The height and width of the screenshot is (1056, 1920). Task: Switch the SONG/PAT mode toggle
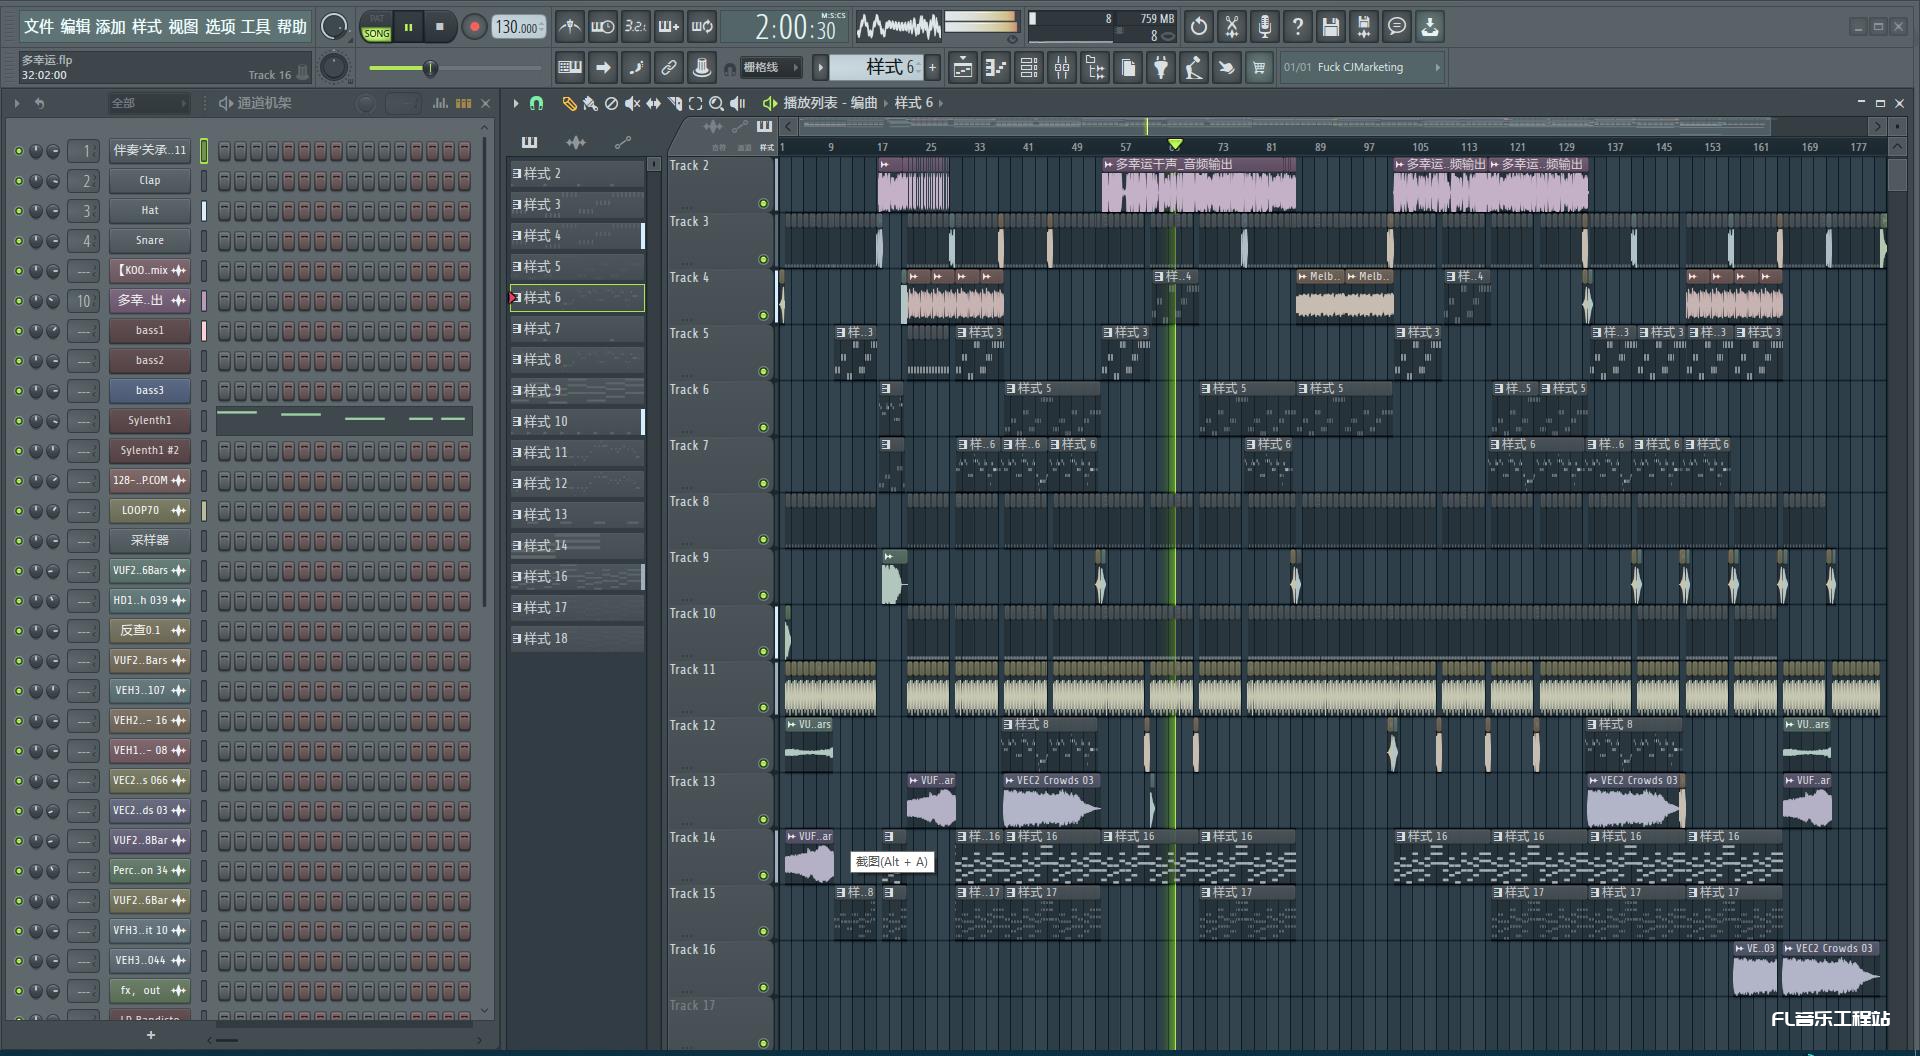[377, 27]
